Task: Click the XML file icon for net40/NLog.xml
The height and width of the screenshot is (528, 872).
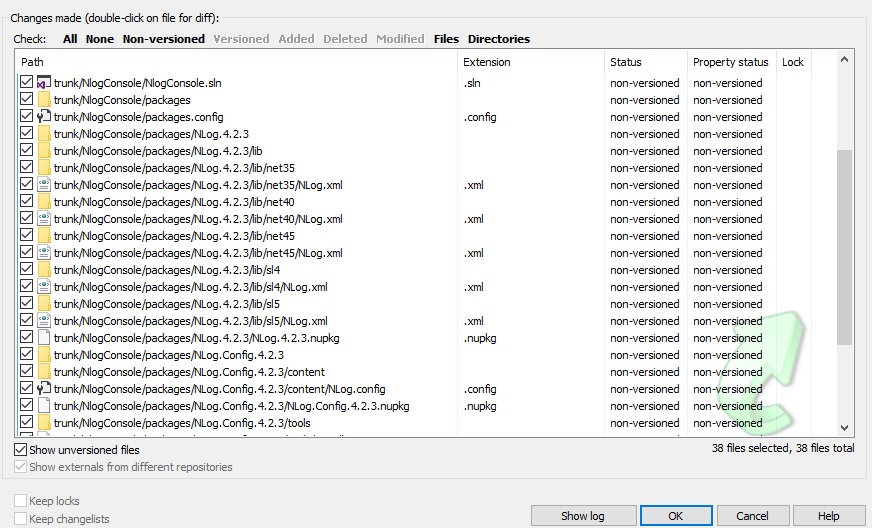Action: point(44,219)
